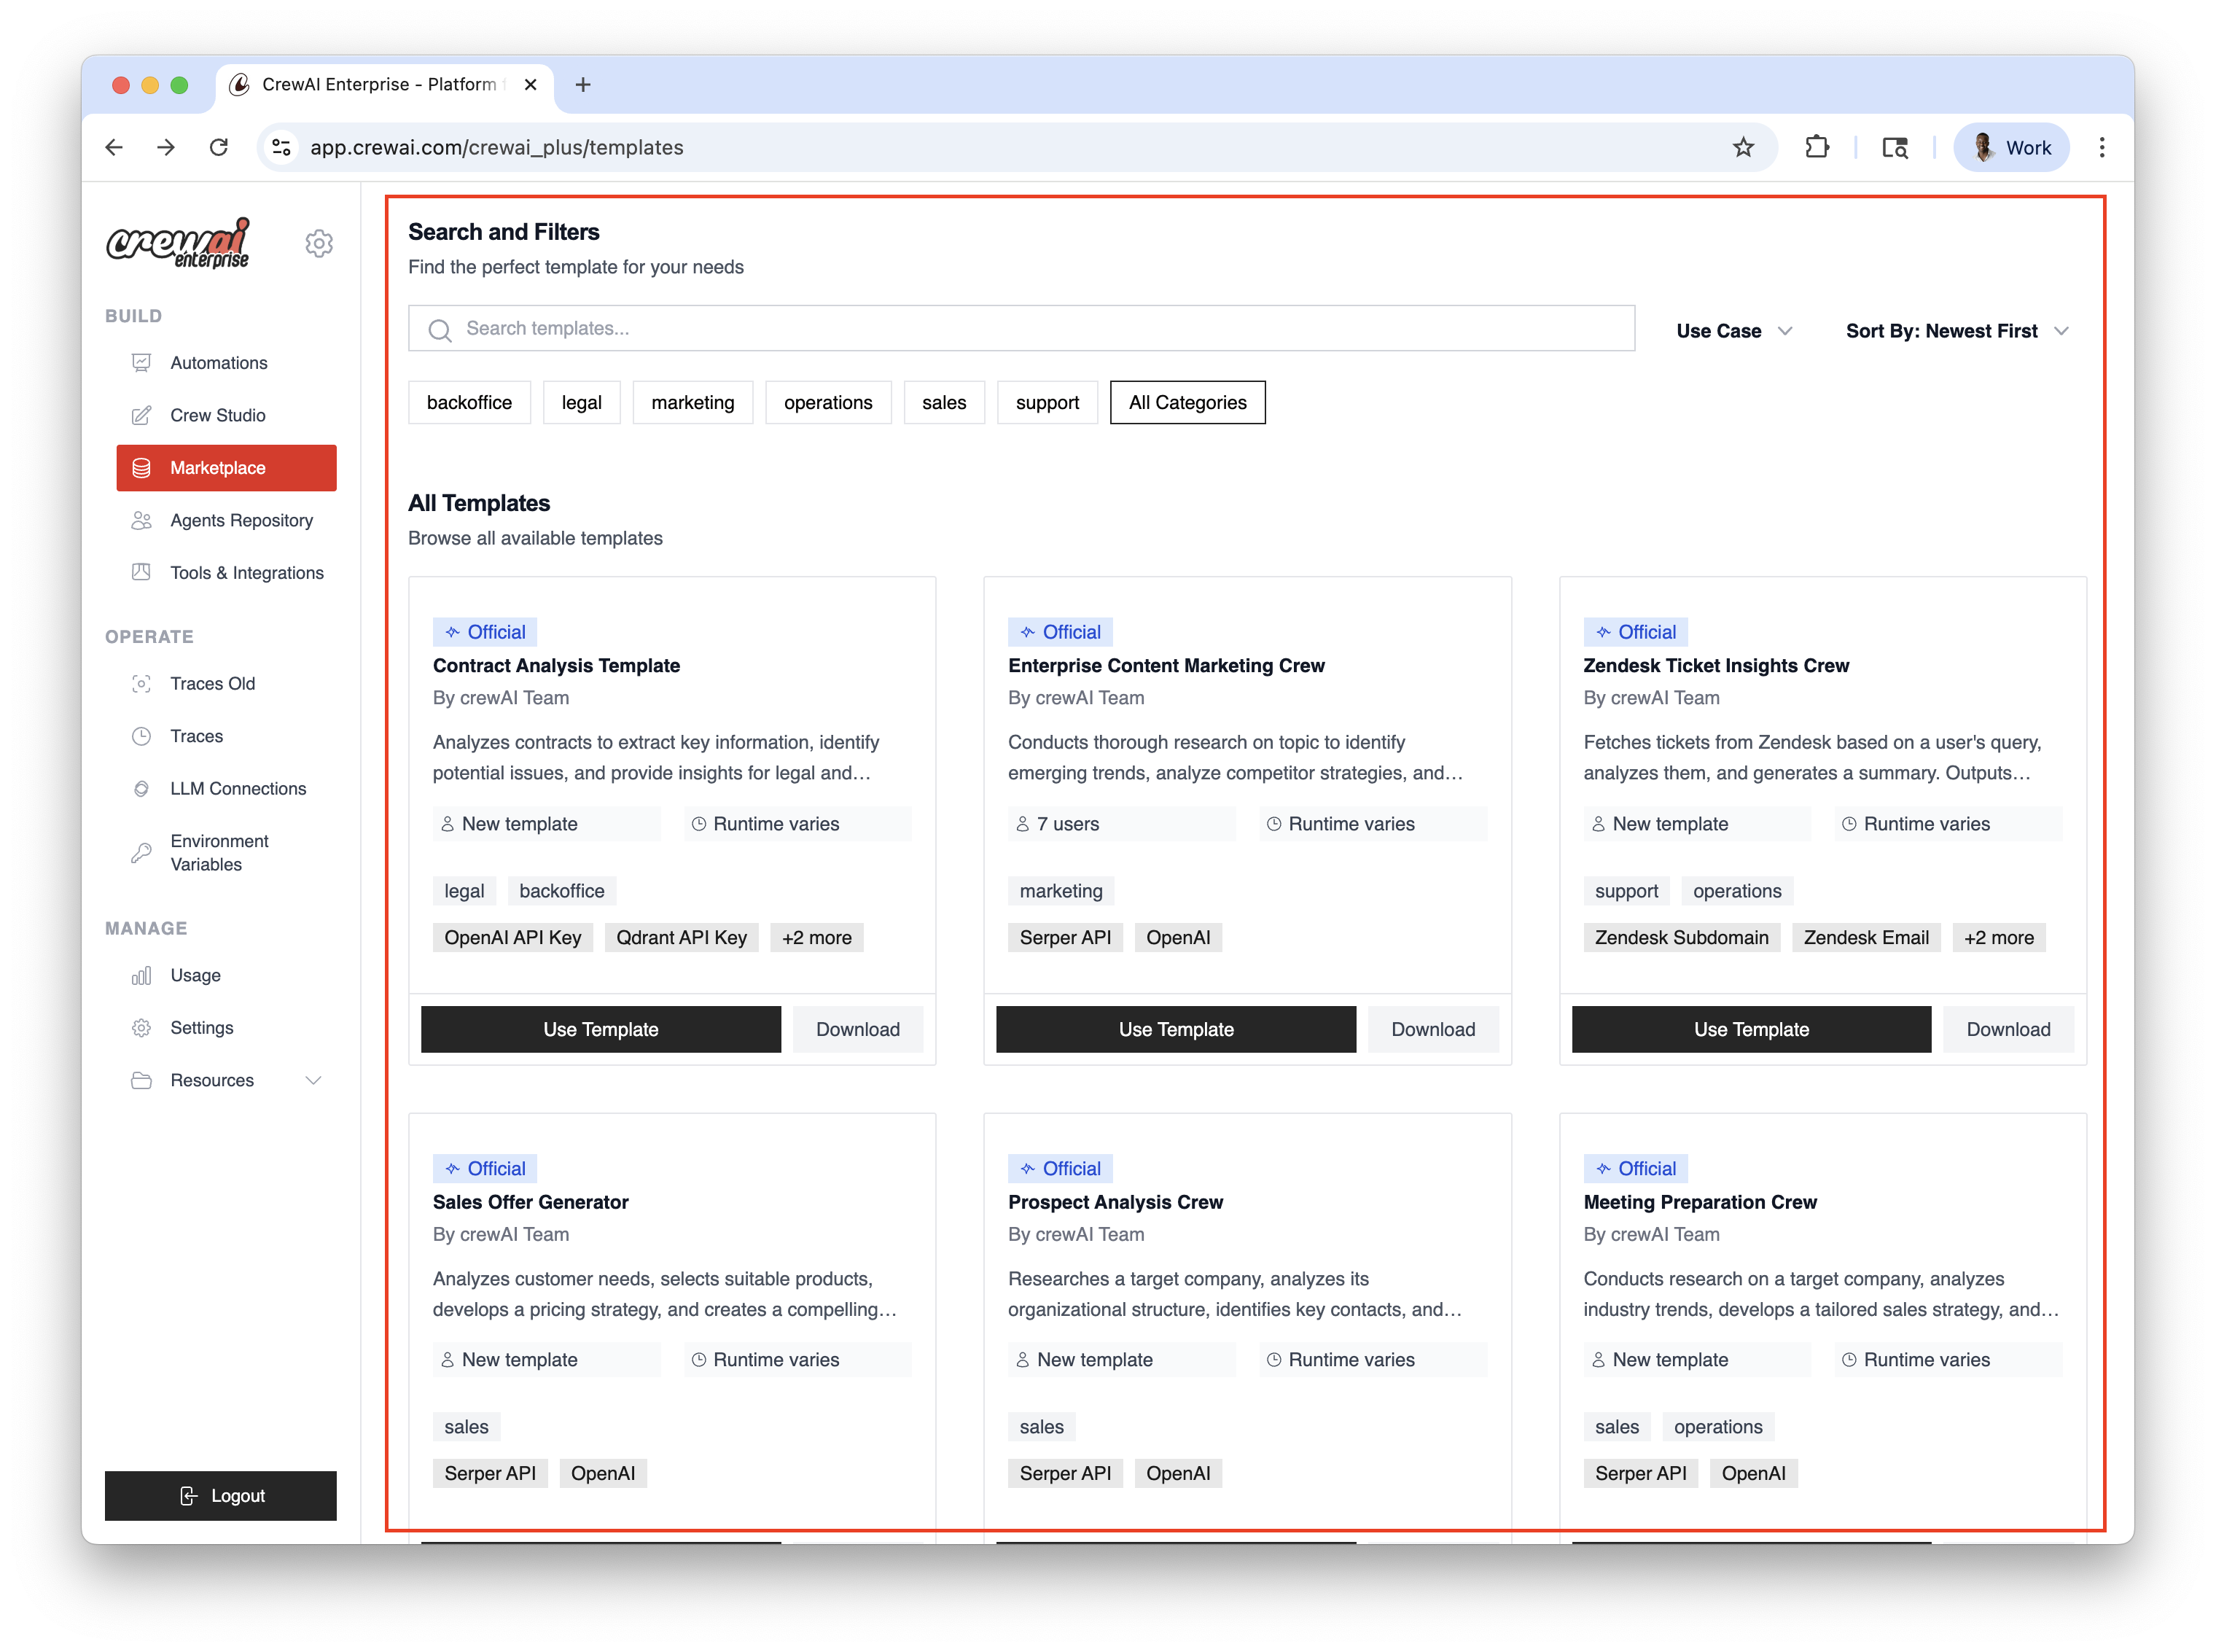The height and width of the screenshot is (1652, 2216).
Task: Open Tools & Integrations
Action: coord(246,572)
